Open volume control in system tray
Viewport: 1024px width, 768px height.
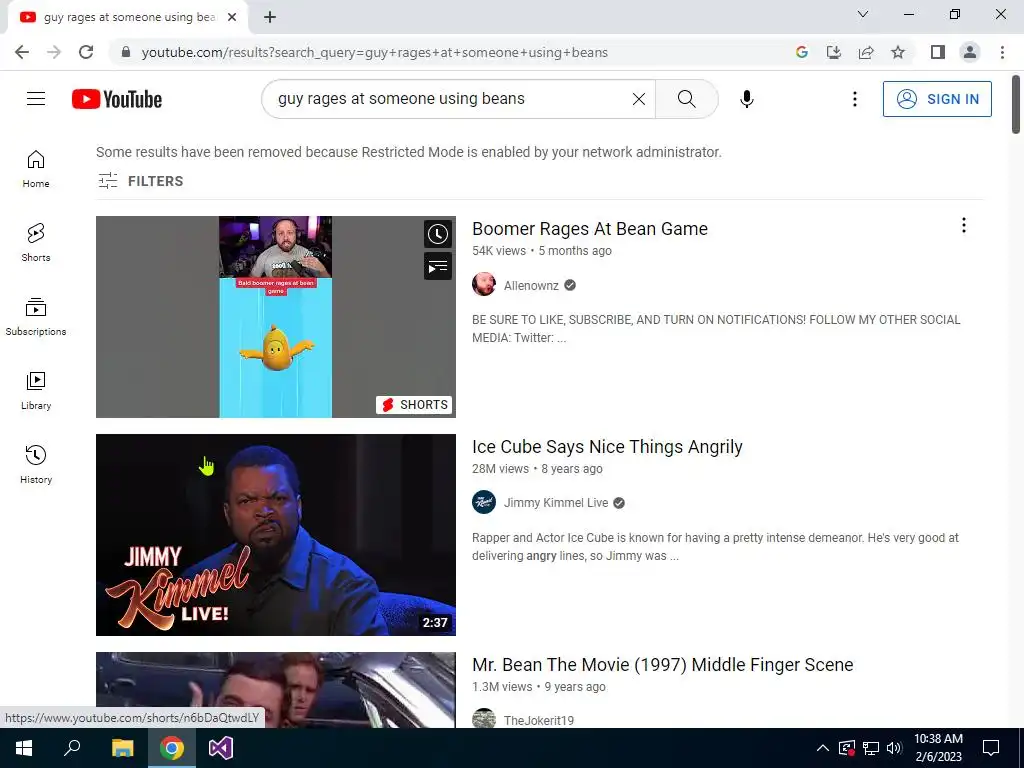894,748
